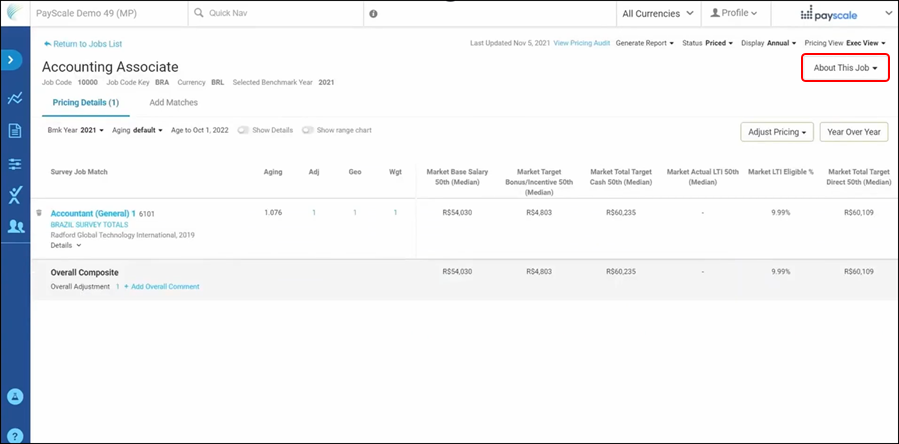Viewport: 899px width, 444px height.
Task: Click the document icon in the sidebar
Action: (15, 131)
